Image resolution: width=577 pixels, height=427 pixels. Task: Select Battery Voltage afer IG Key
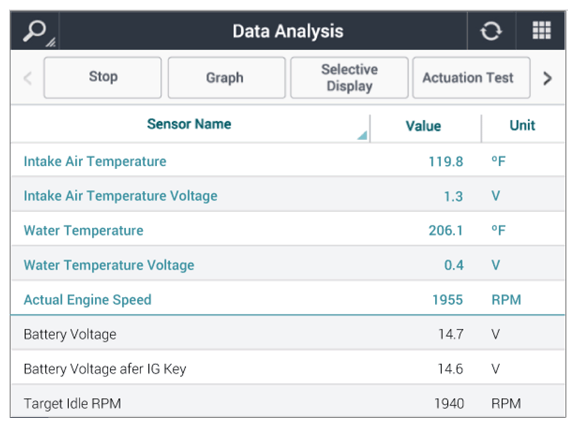pyautogui.click(x=288, y=368)
